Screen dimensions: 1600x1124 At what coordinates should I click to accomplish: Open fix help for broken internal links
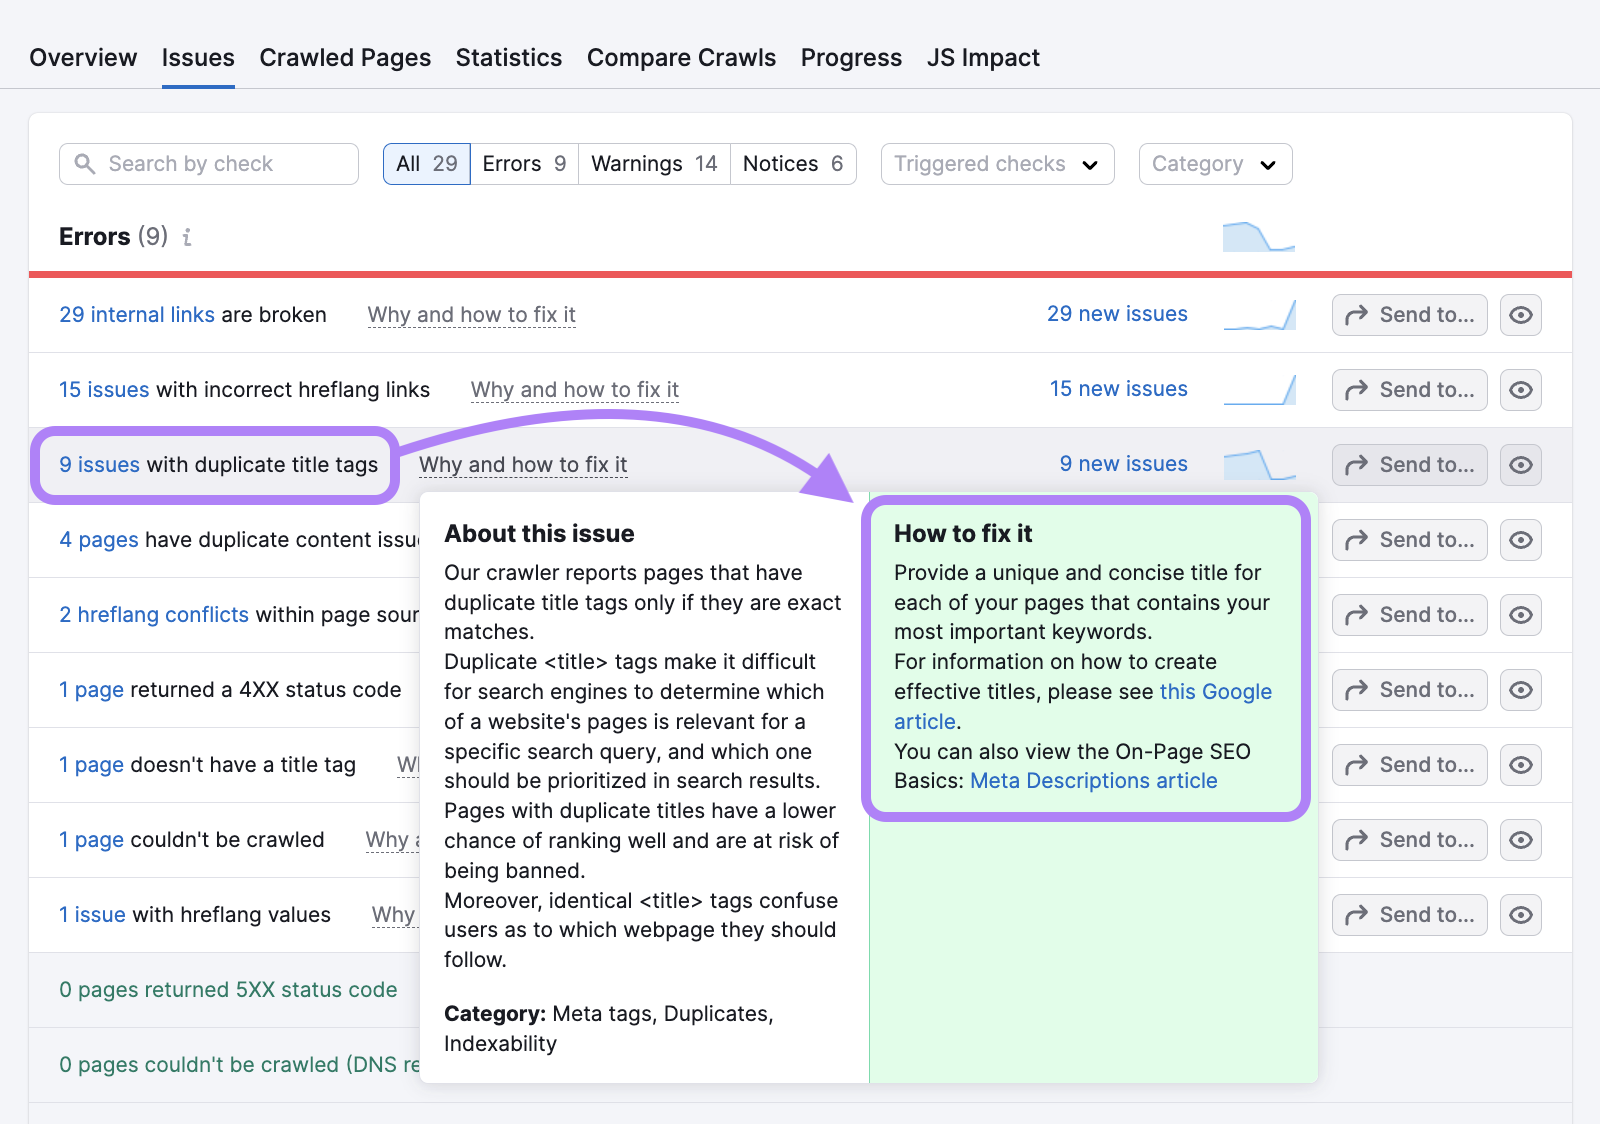472,315
